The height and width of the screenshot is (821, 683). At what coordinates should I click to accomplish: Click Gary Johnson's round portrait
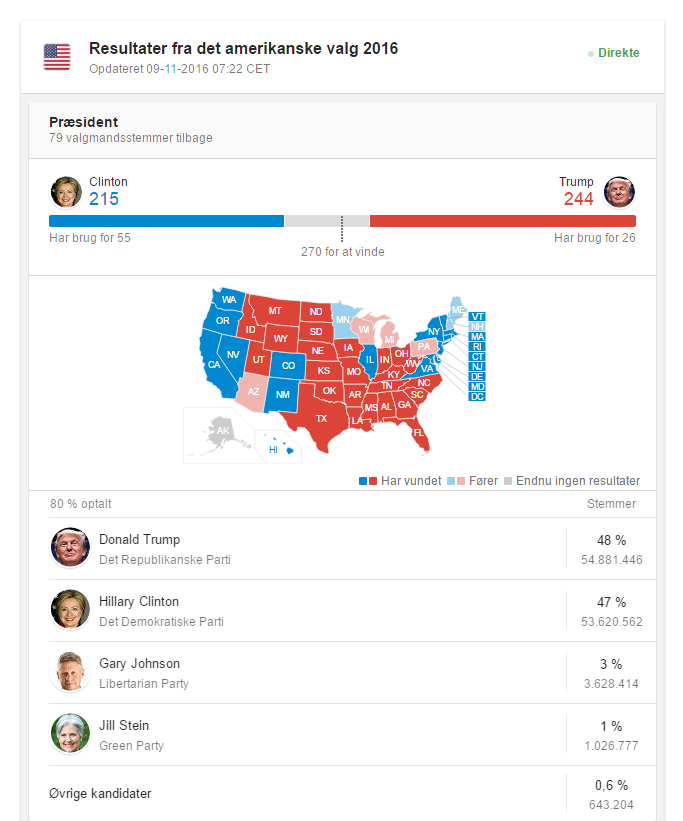pyautogui.click(x=70, y=672)
